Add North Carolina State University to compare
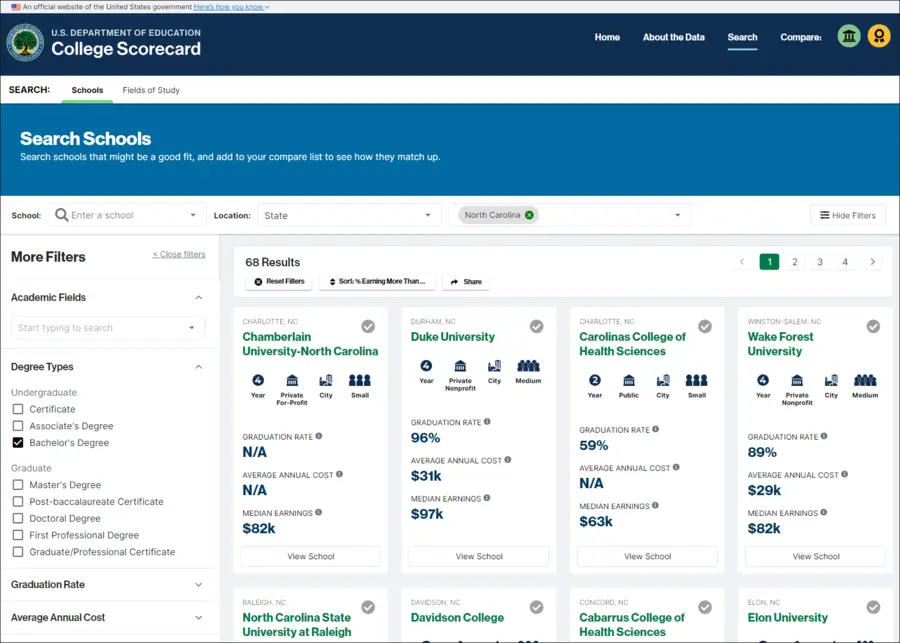Image resolution: width=900 pixels, height=643 pixels. coord(368,607)
